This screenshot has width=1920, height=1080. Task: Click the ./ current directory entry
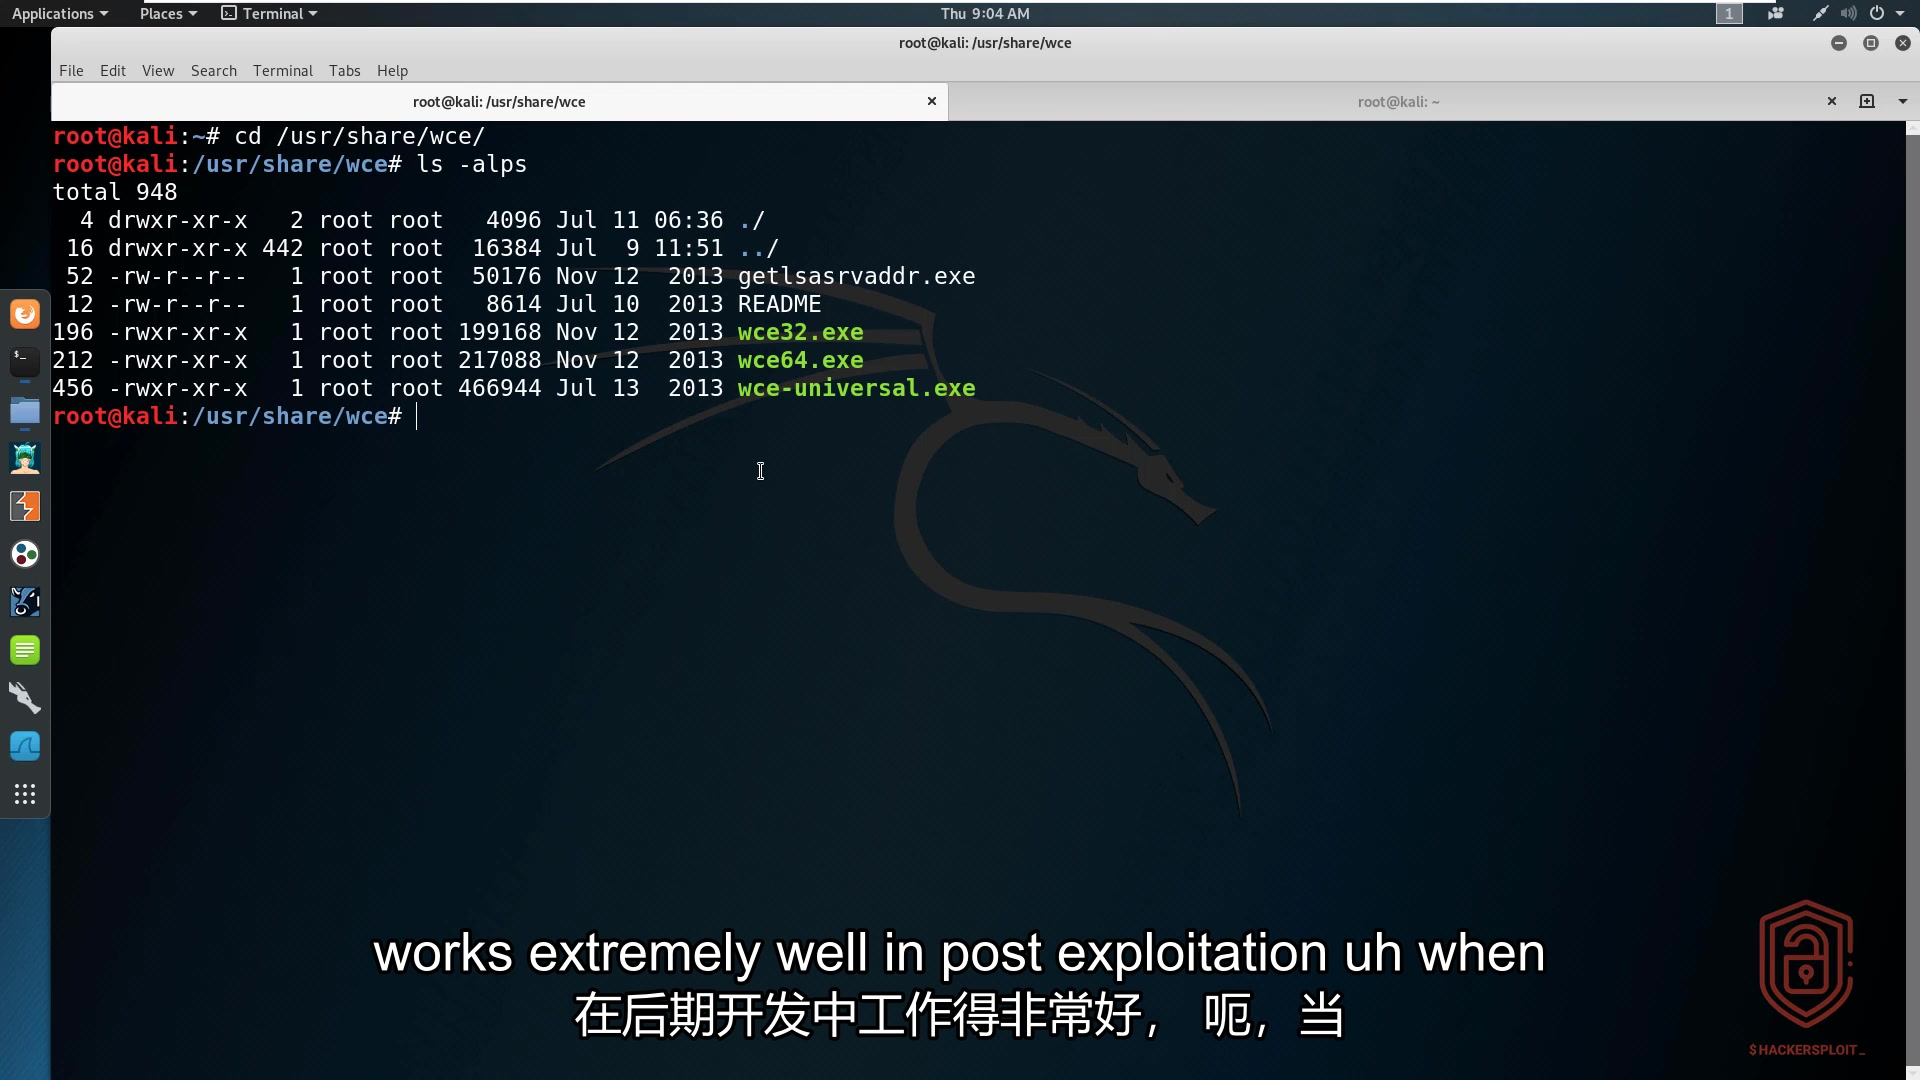[x=751, y=220]
